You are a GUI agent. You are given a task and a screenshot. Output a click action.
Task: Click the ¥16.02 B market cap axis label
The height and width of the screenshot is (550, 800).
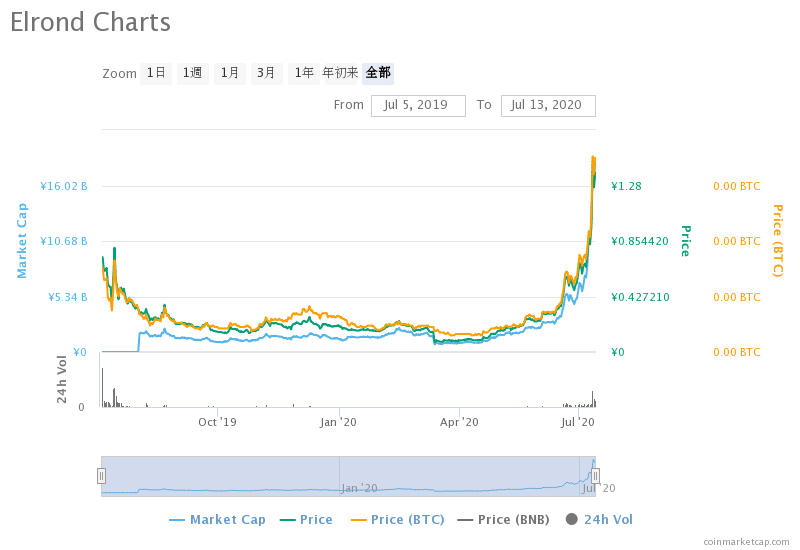(64, 186)
